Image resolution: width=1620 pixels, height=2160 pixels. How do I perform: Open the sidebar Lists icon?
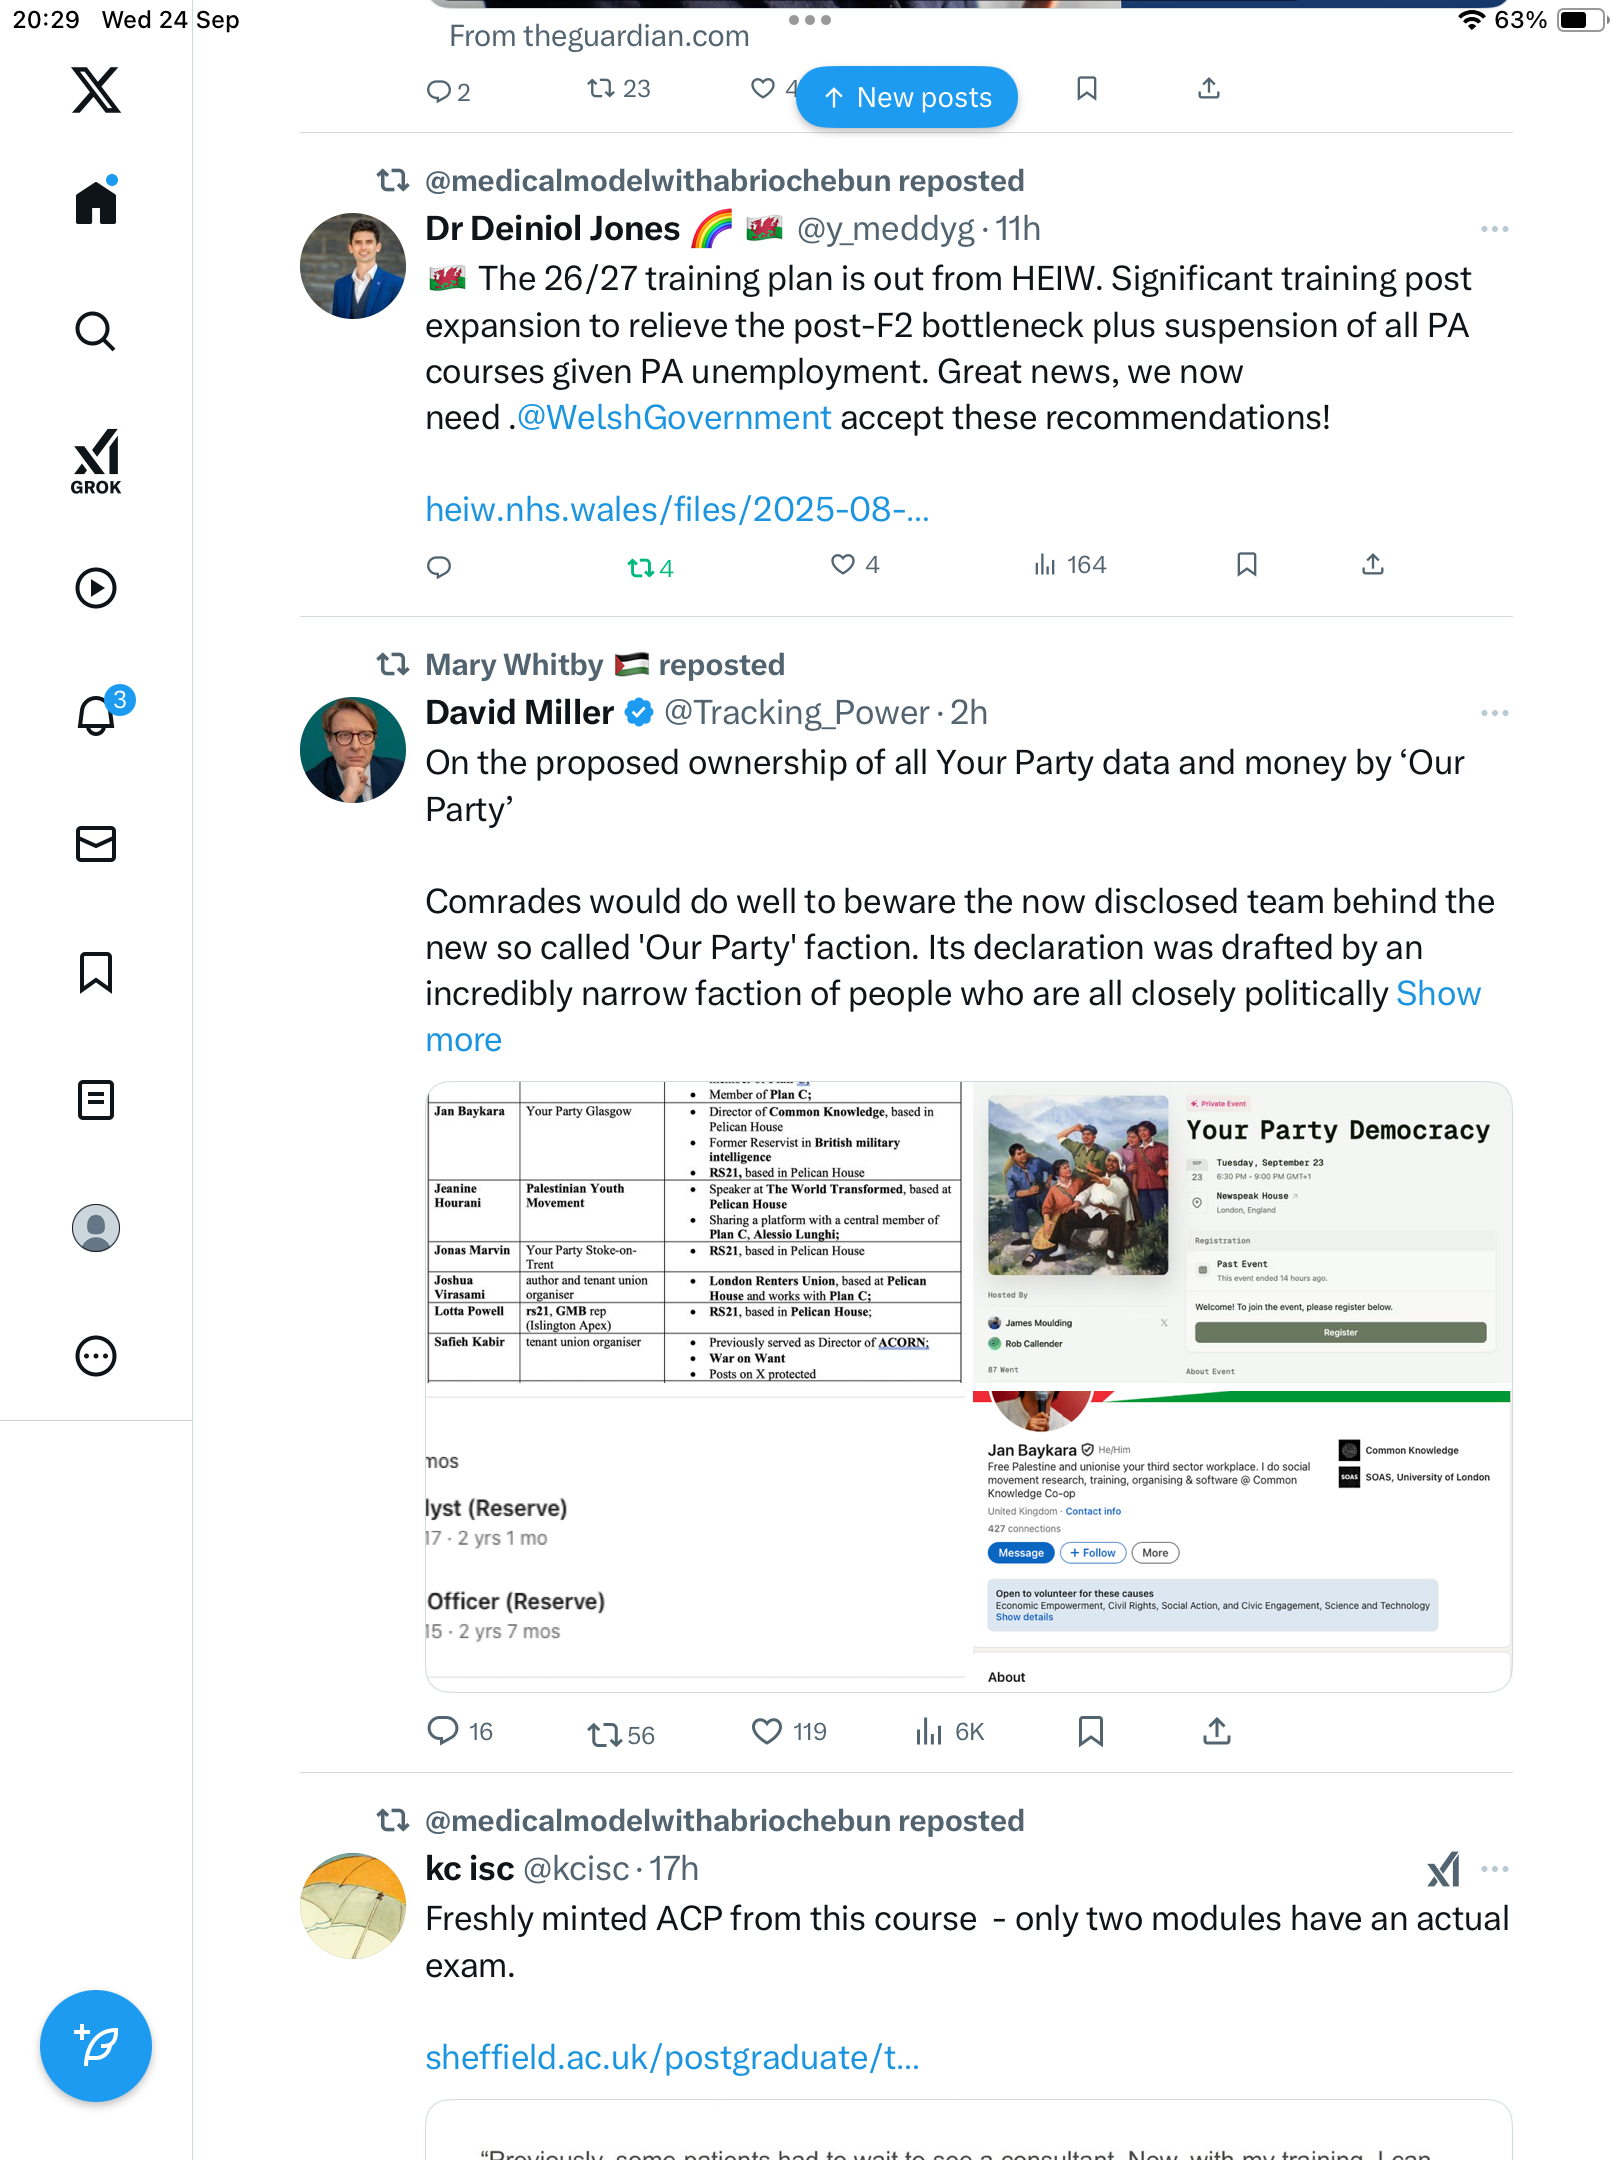[96, 1100]
